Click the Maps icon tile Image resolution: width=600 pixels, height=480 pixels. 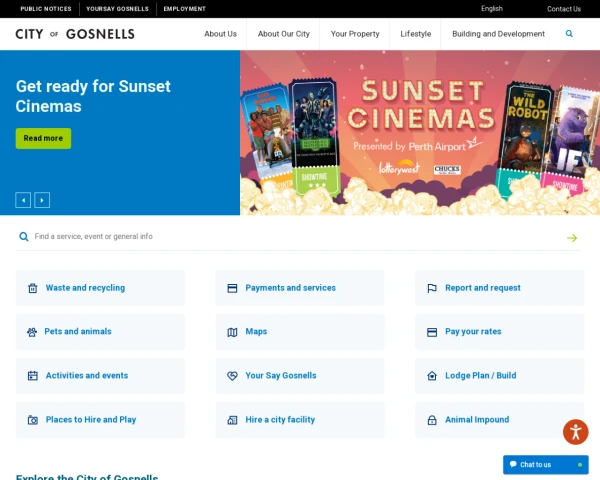(x=232, y=332)
